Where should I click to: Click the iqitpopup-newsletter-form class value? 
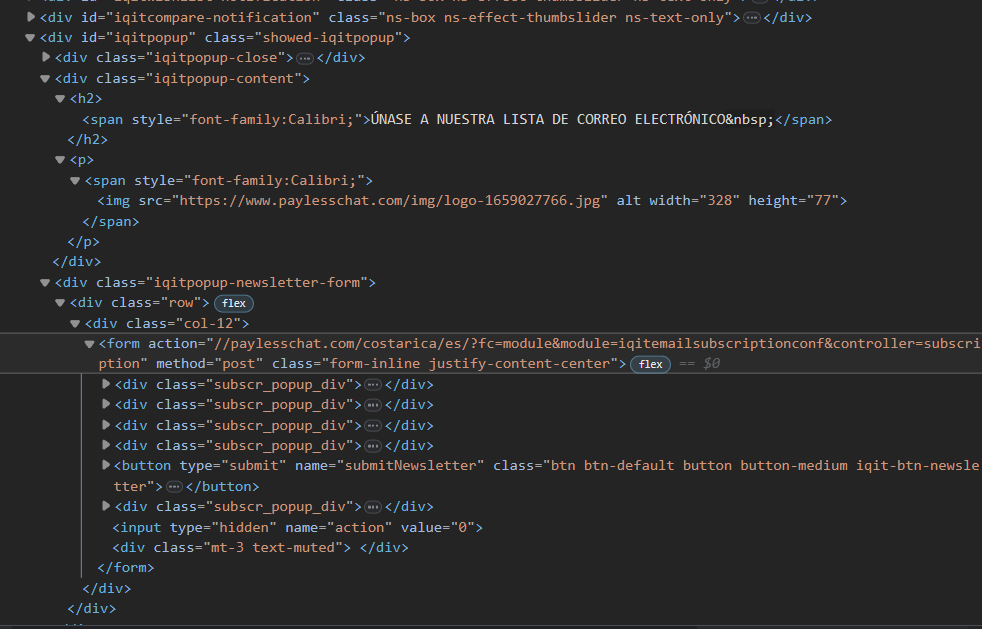257,283
